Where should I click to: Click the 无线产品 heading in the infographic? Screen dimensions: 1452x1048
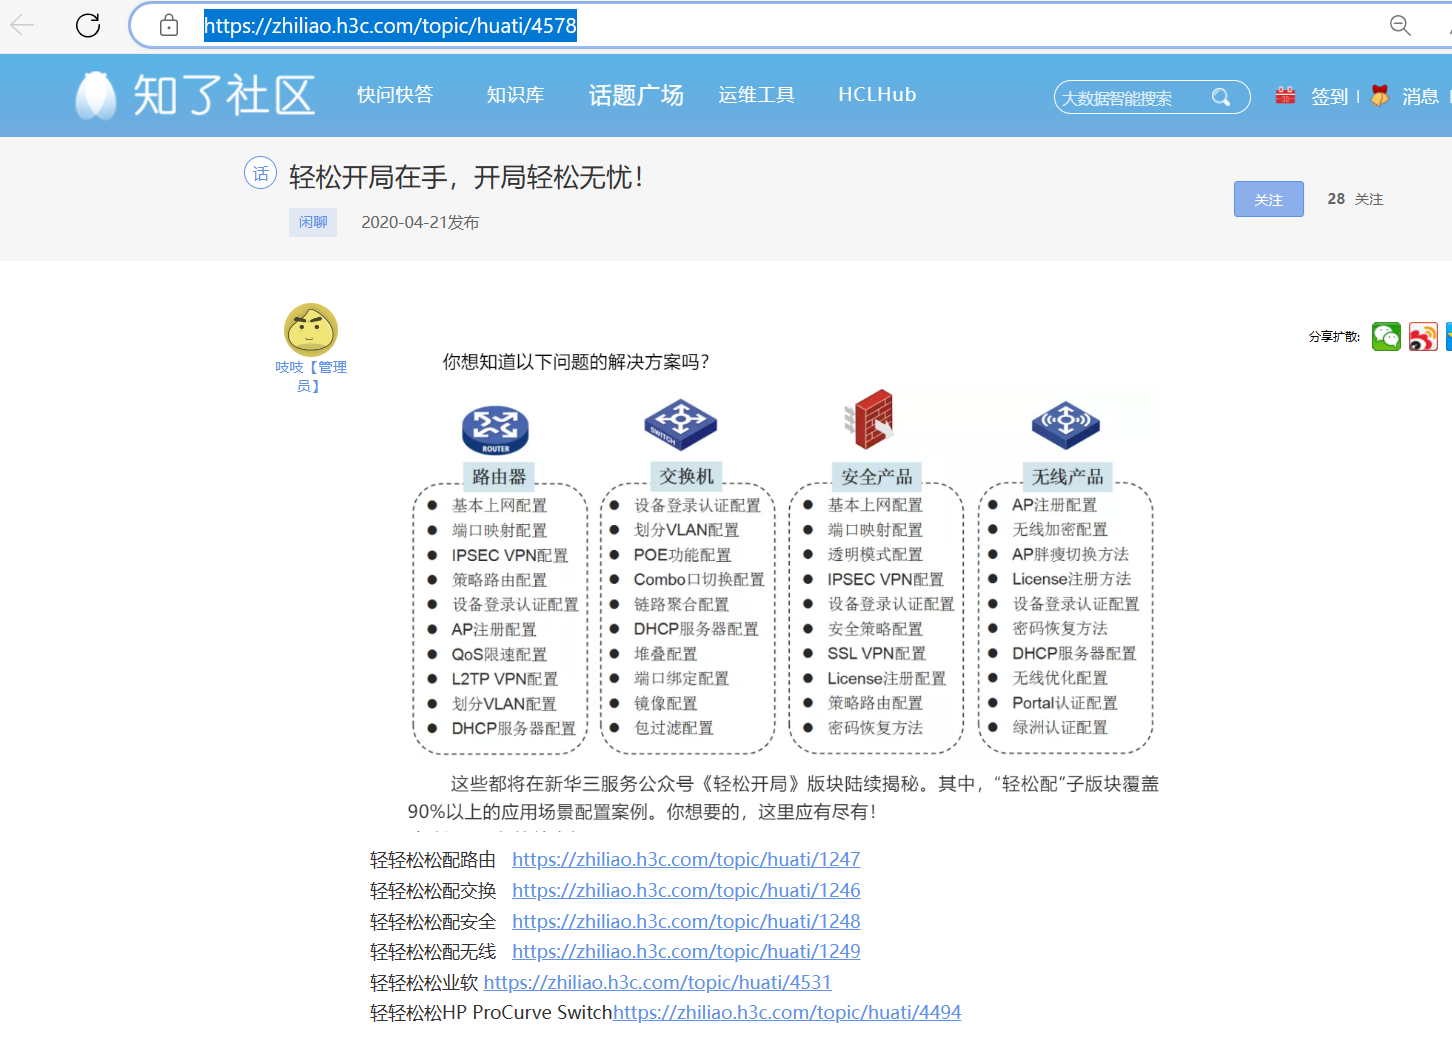click(x=1068, y=477)
